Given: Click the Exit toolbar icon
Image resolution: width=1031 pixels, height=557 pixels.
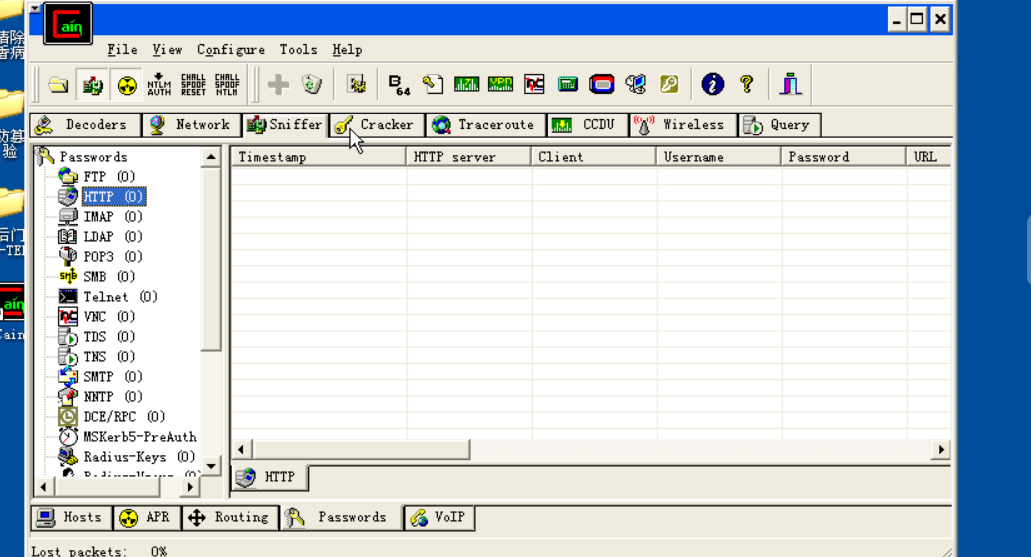Looking at the screenshot, I should coord(790,84).
